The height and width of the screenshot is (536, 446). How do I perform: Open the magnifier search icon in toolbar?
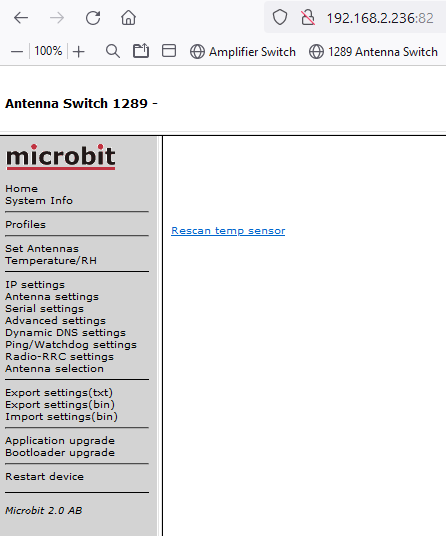pyautogui.click(x=112, y=51)
